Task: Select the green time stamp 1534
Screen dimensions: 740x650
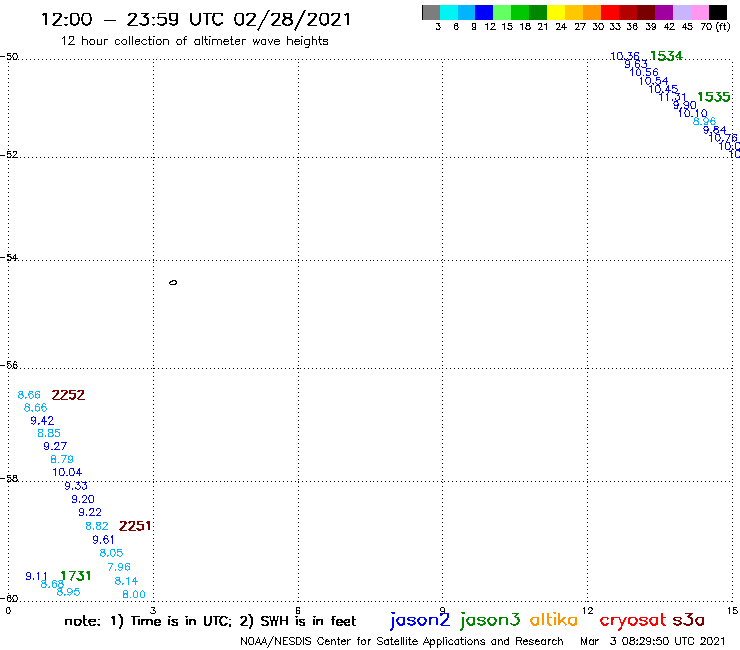Action: 666,56
